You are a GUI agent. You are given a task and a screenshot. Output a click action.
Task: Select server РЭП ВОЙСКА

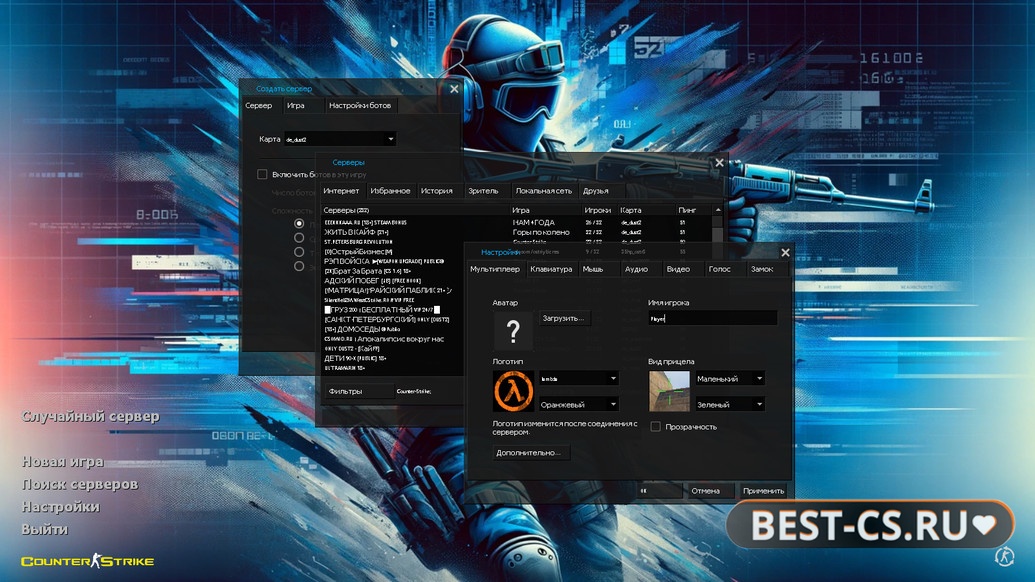click(392, 261)
